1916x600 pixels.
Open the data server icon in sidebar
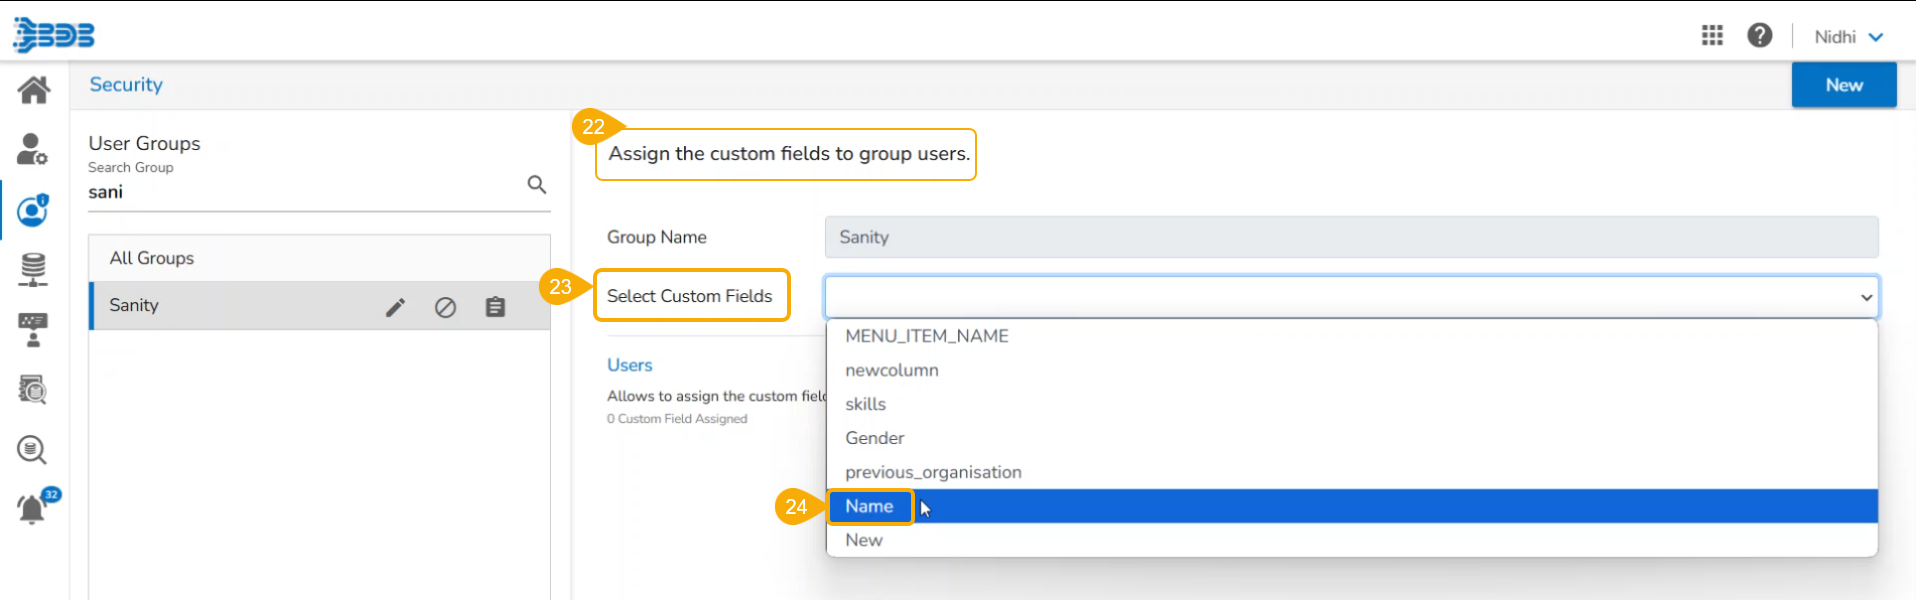[x=33, y=269]
